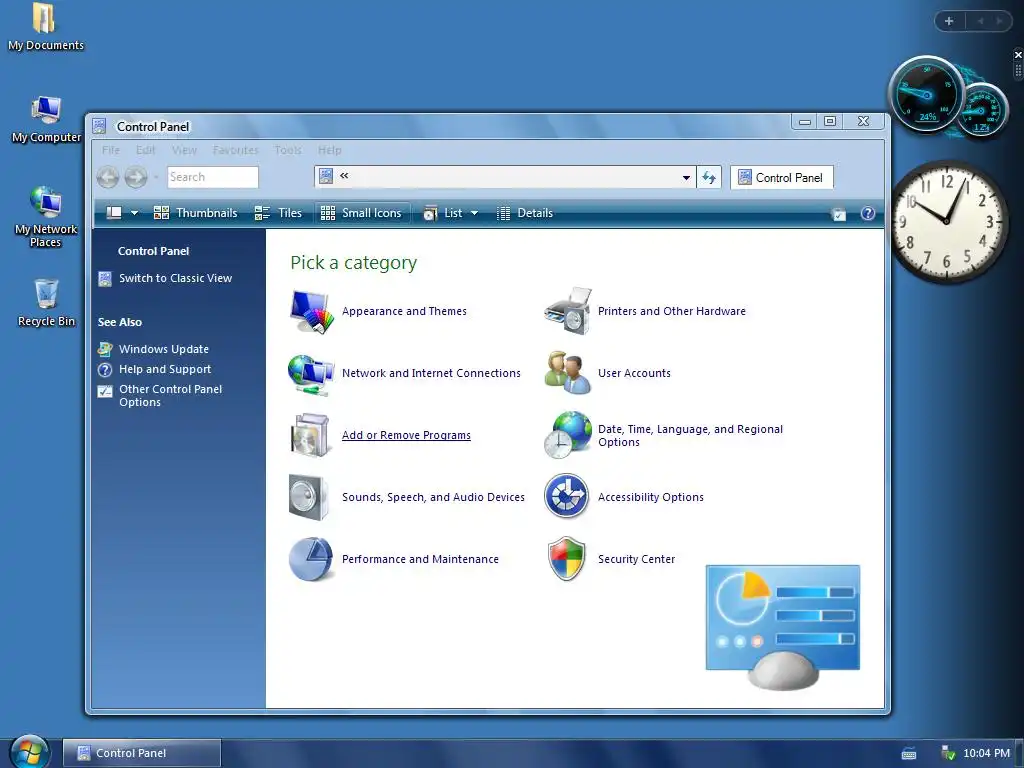Viewport: 1024px width, 768px height.
Task: Open the Appearance and Themes category icon
Action: pyautogui.click(x=312, y=312)
